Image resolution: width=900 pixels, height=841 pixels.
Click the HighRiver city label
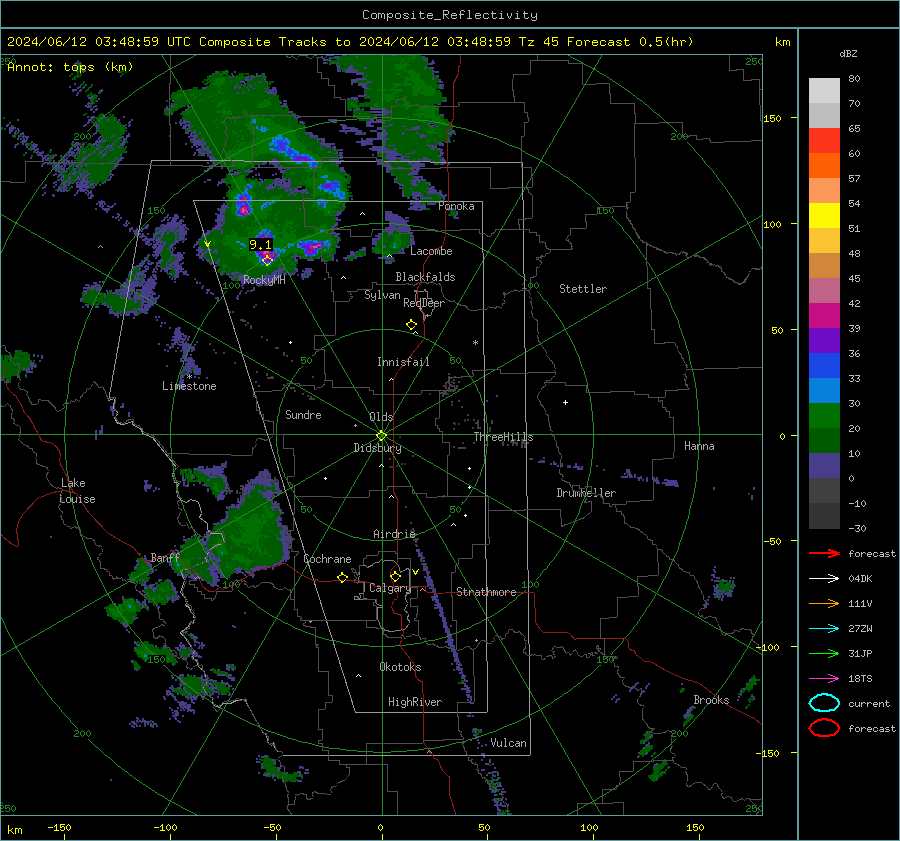415,702
